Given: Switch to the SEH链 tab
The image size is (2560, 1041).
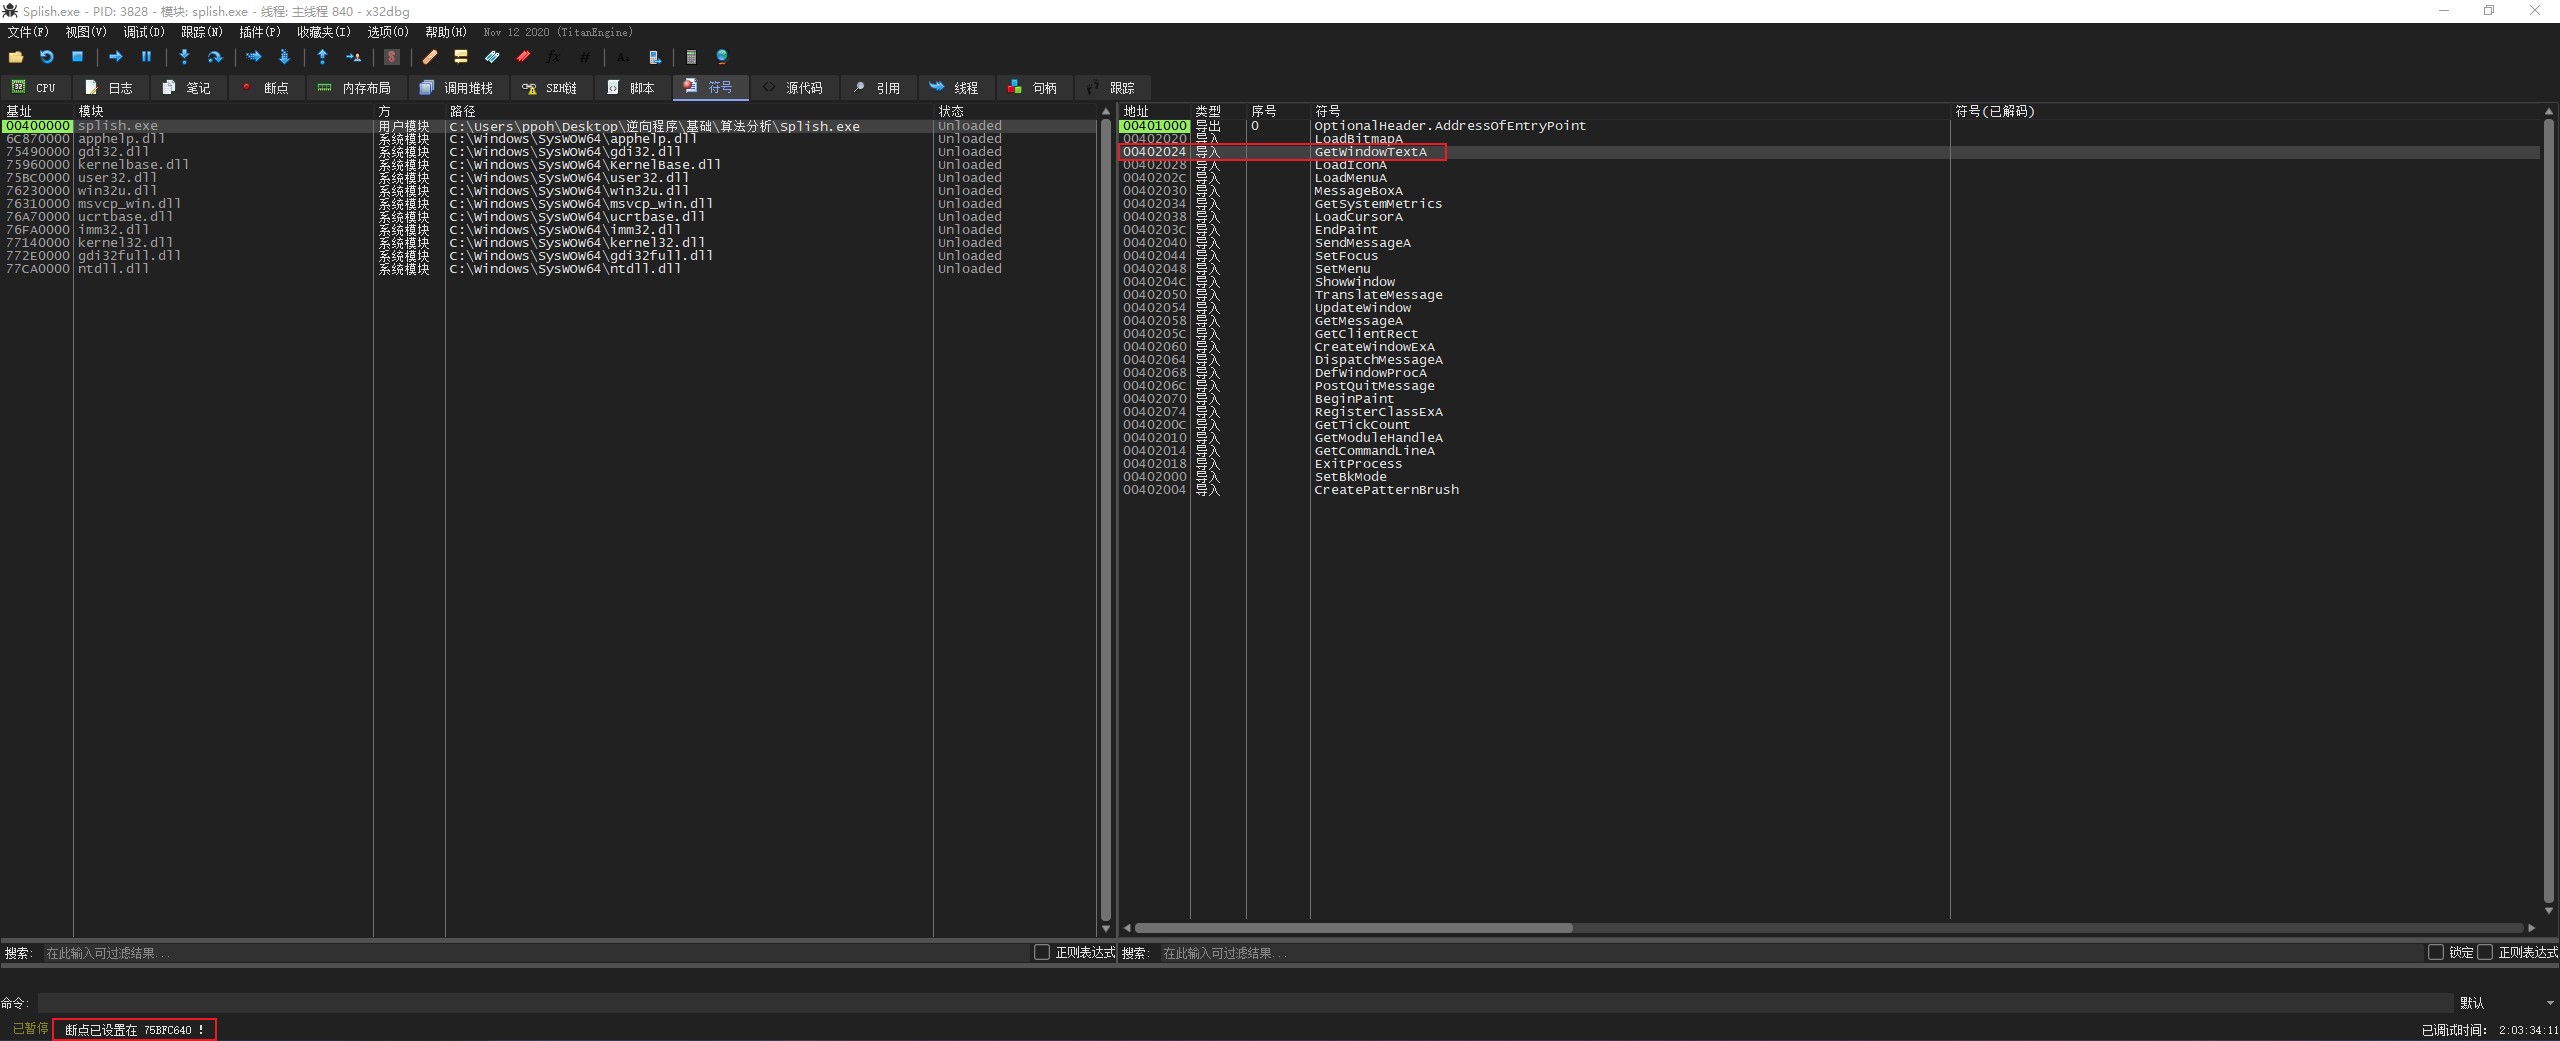Looking at the screenshot, I should click(x=550, y=88).
